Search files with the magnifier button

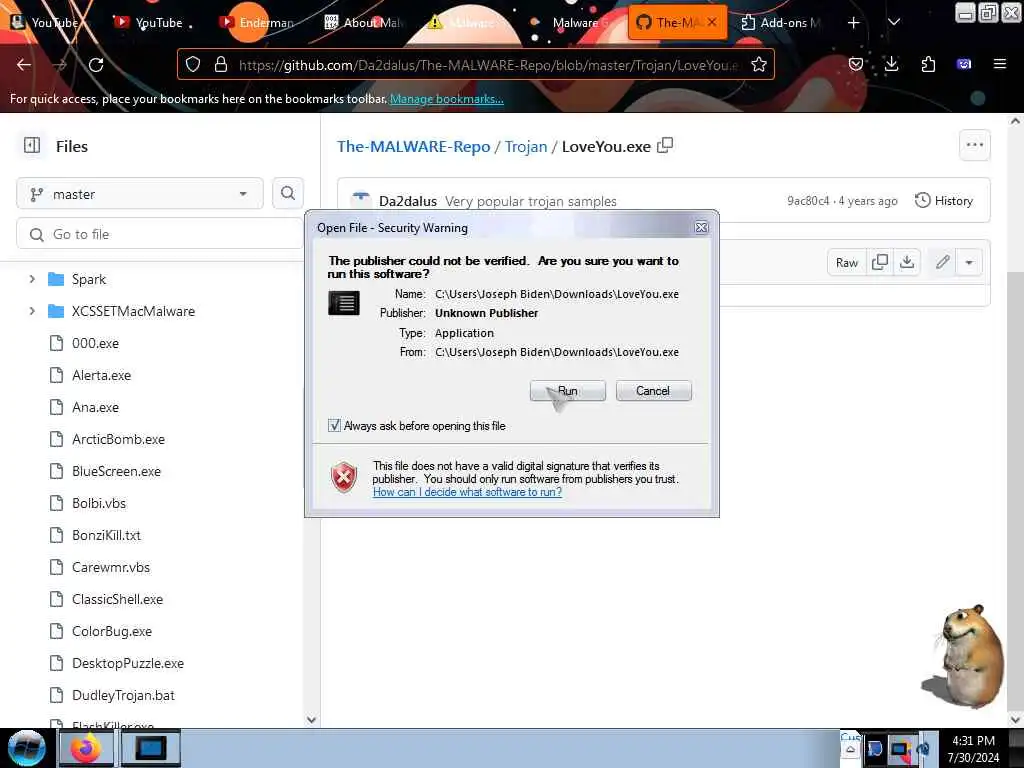click(288, 193)
